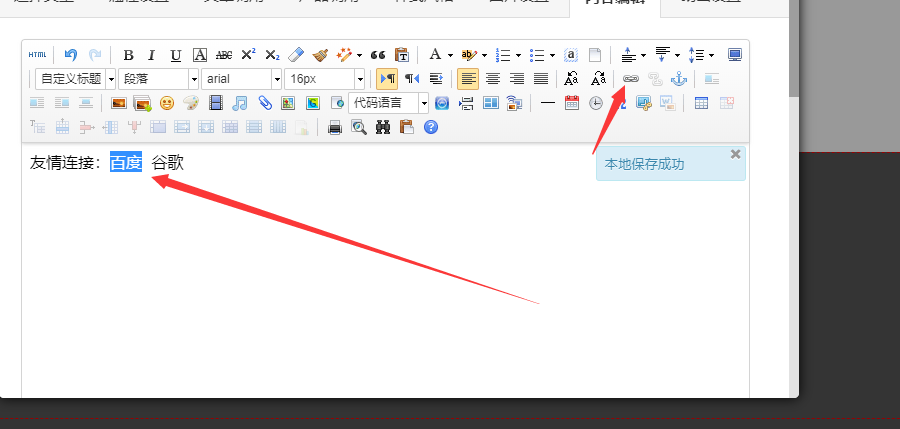
Task: Apply subscript formatting
Action: pyautogui.click(x=272, y=55)
